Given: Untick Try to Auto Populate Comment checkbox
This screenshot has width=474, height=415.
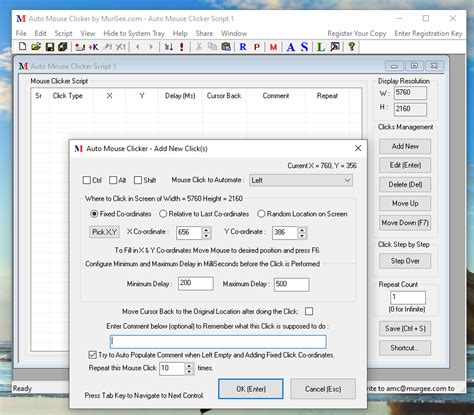Looking at the screenshot, I should tap(93, 355).
